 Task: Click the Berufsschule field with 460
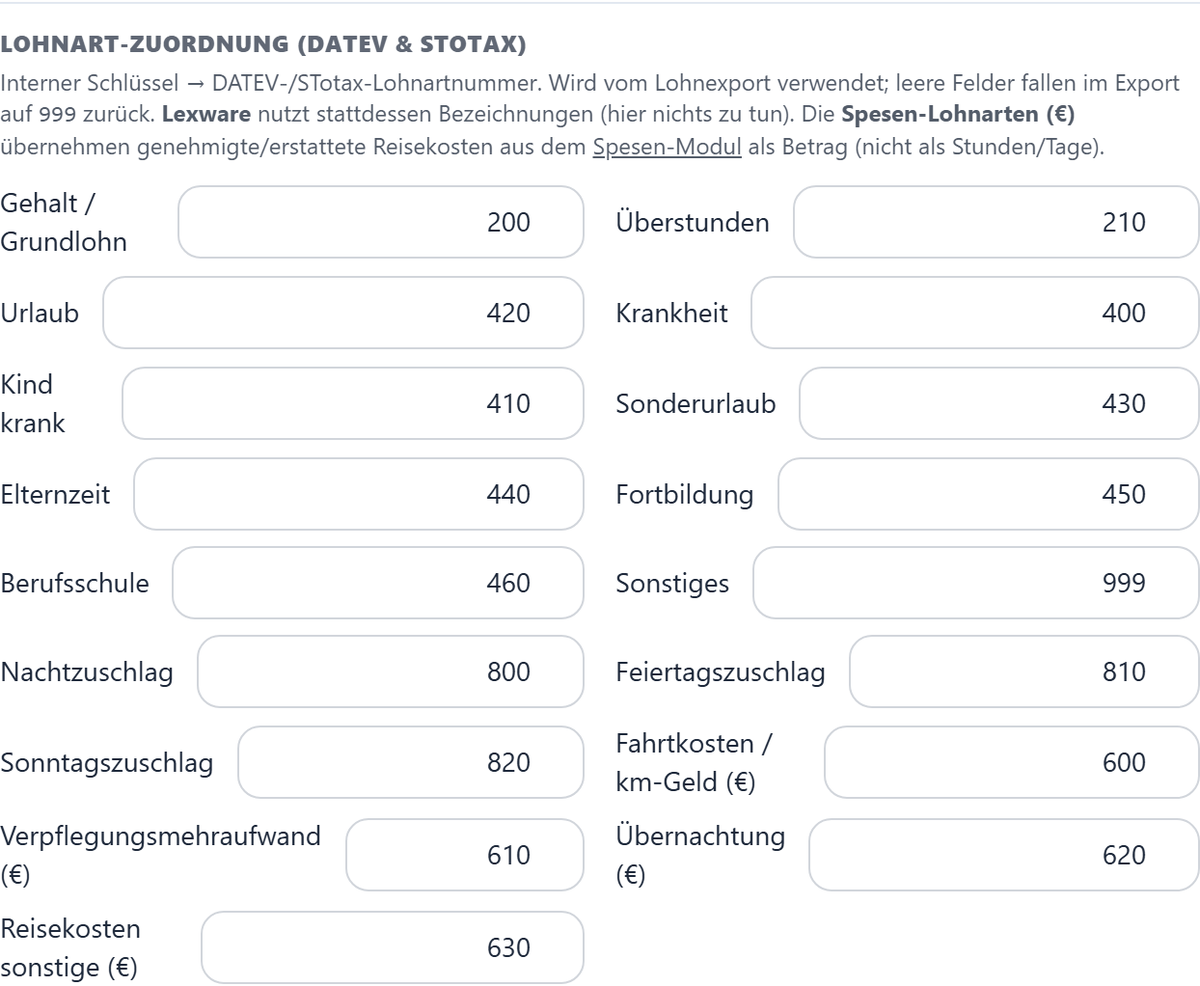pyautogui.click(x=378, y=583)
